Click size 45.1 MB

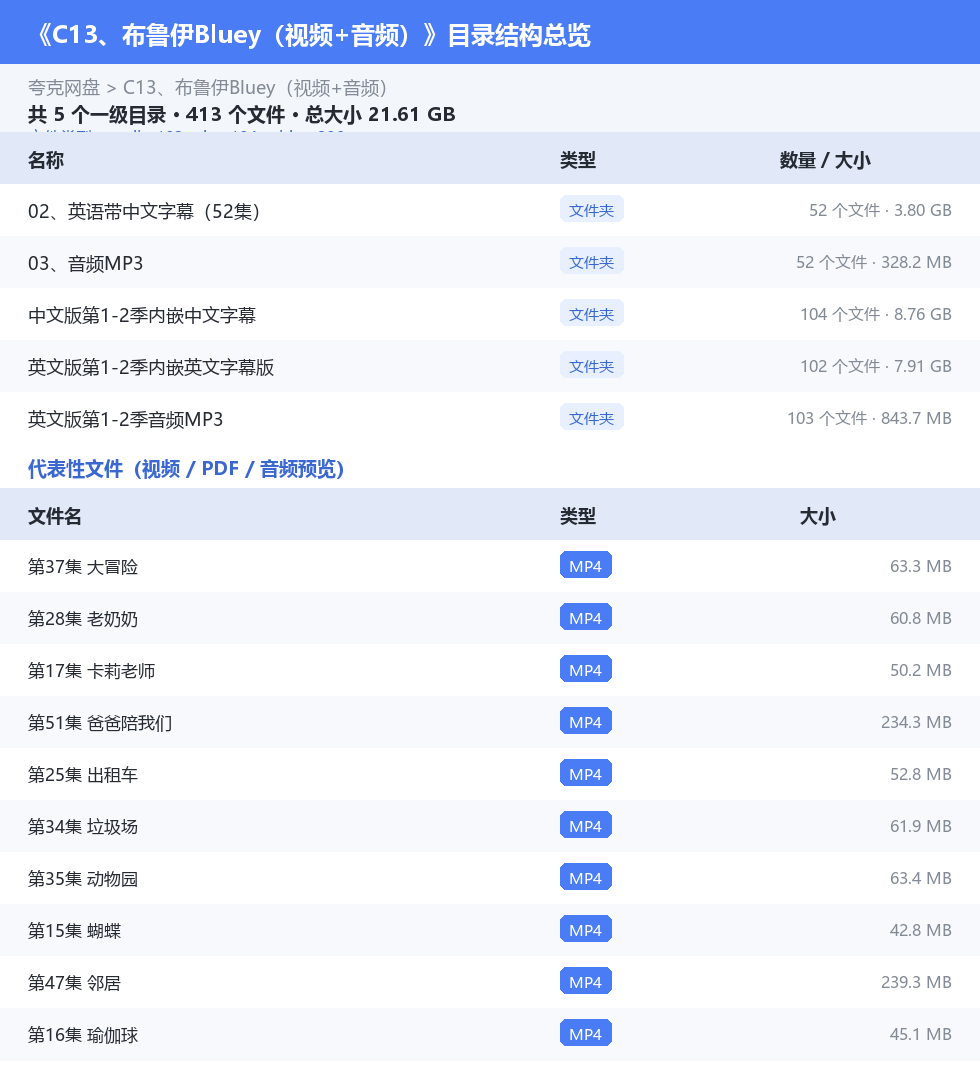921,1034
